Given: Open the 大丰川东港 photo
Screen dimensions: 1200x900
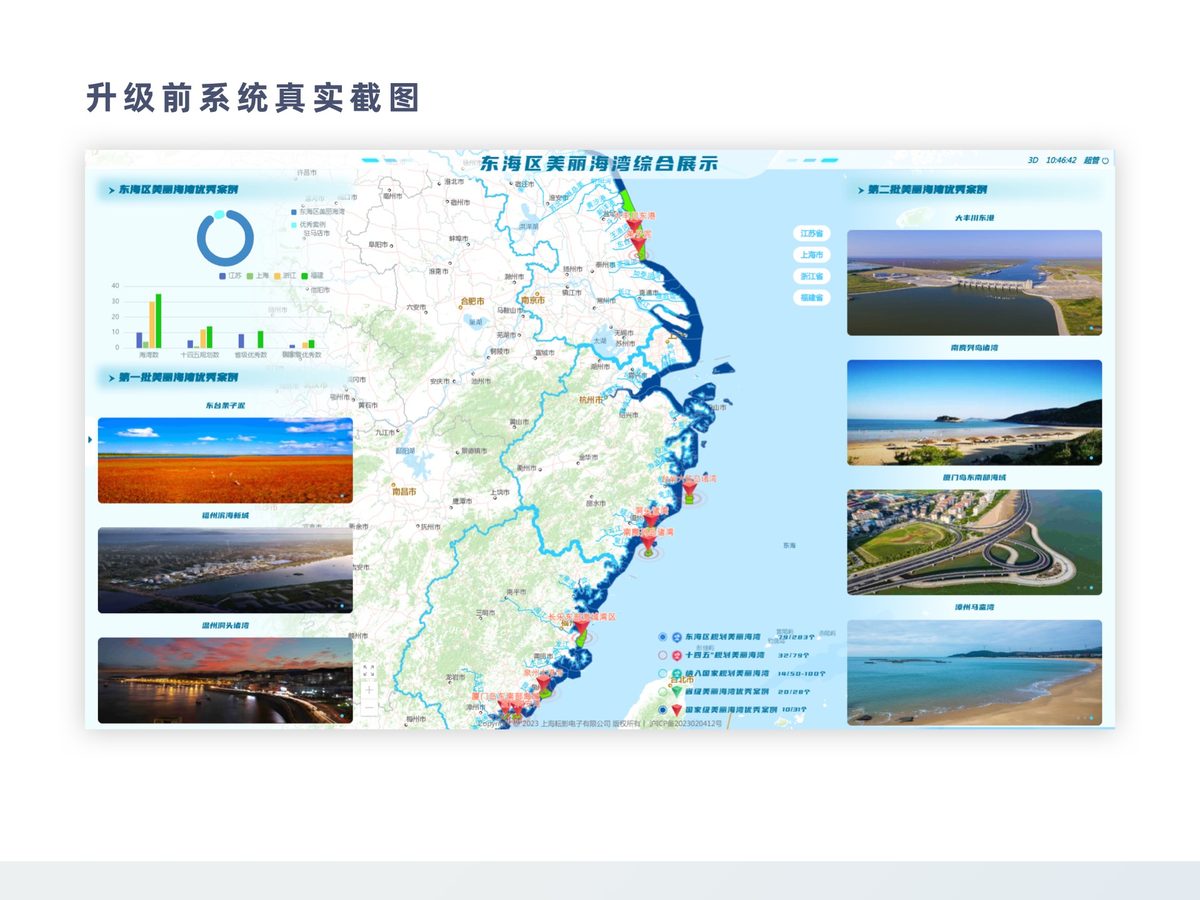Looking at the screenshot, I should click(974, 283).
